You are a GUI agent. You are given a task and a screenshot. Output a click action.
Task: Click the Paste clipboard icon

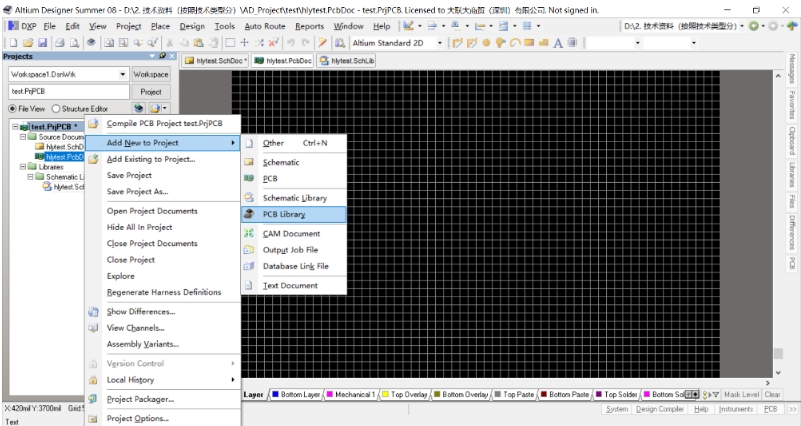tap(199, 43)
